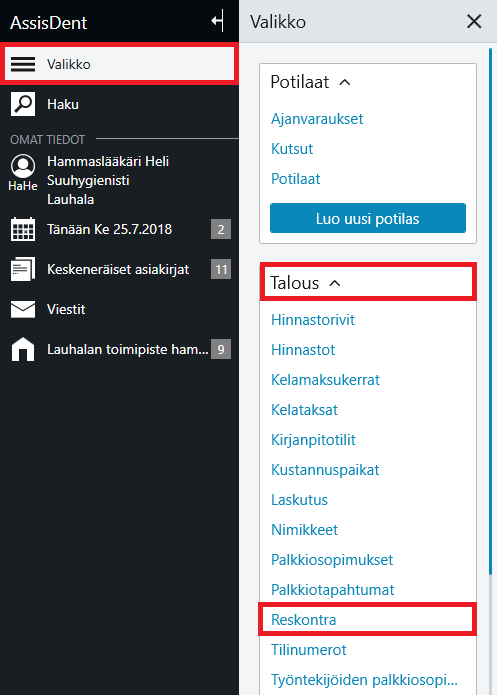Open the Reskontra link
Screen dimensions: 497x695
304,620
